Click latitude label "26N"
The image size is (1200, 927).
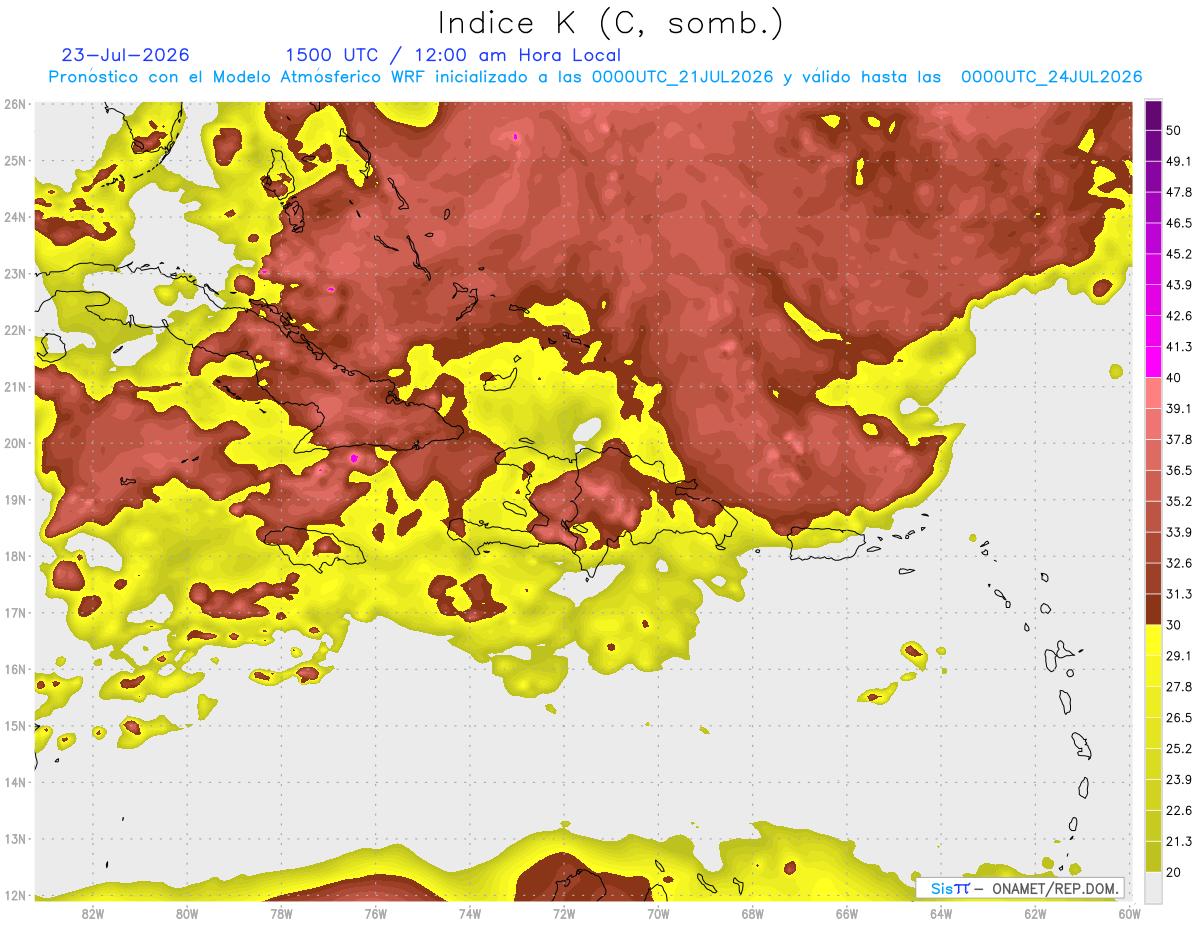pos(15,103)
